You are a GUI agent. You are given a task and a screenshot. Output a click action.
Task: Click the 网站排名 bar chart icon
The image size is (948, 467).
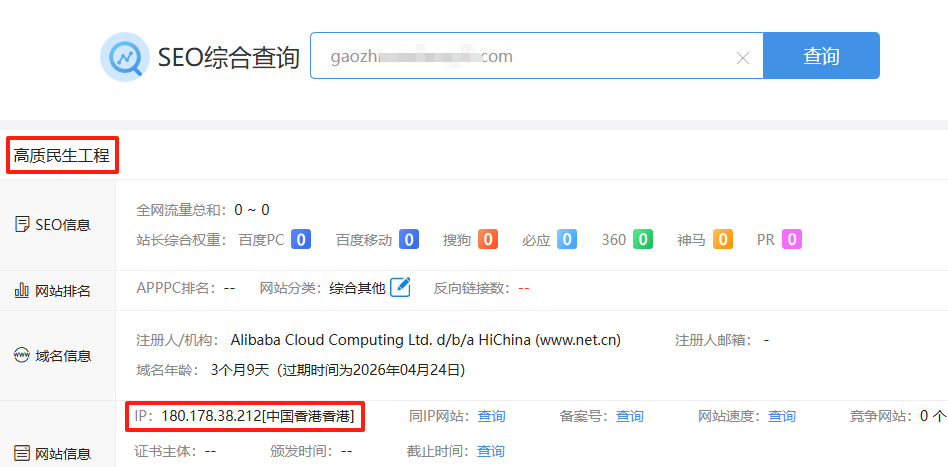(22, 291)
